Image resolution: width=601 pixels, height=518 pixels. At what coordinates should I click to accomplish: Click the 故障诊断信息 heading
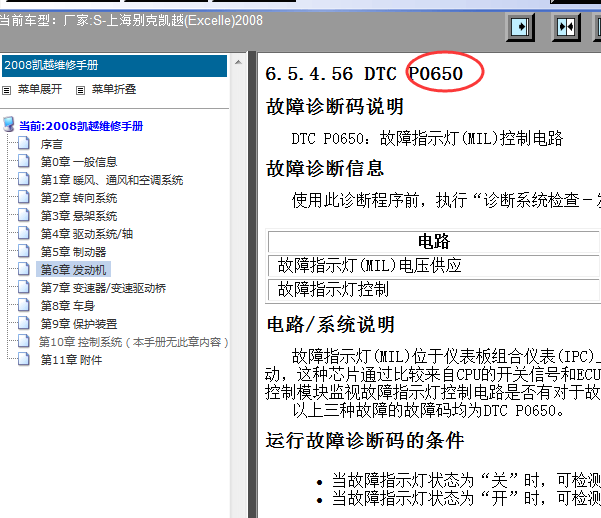(x=325, y=168)
